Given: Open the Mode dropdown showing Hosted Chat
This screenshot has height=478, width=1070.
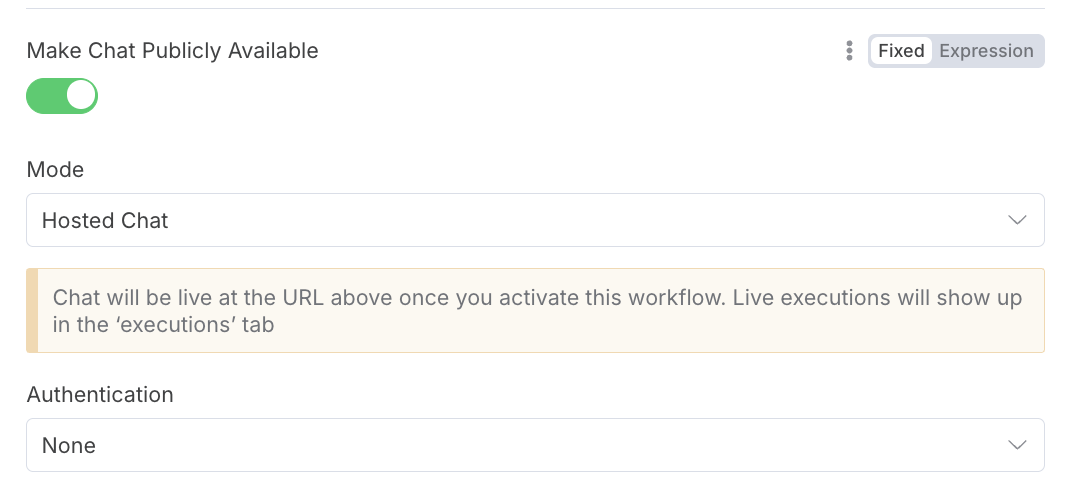Looking at the screenshot, I should coord(535,220).
